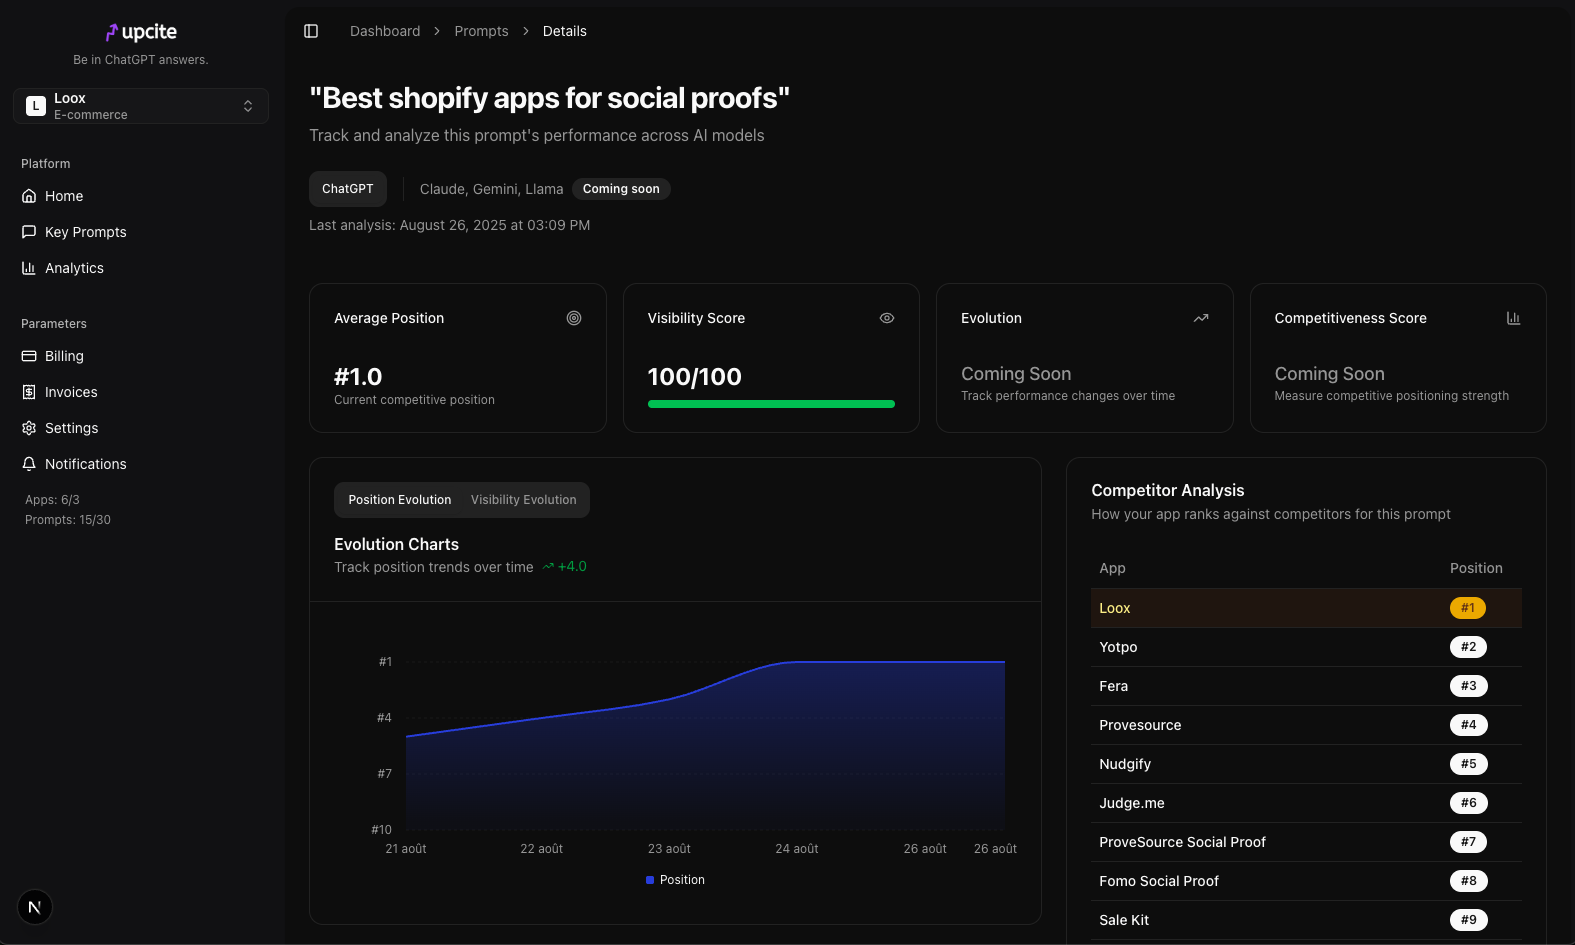Click the #5 position badge
The width and height of the screenshot is (1575, 945).
(1468, 764)
